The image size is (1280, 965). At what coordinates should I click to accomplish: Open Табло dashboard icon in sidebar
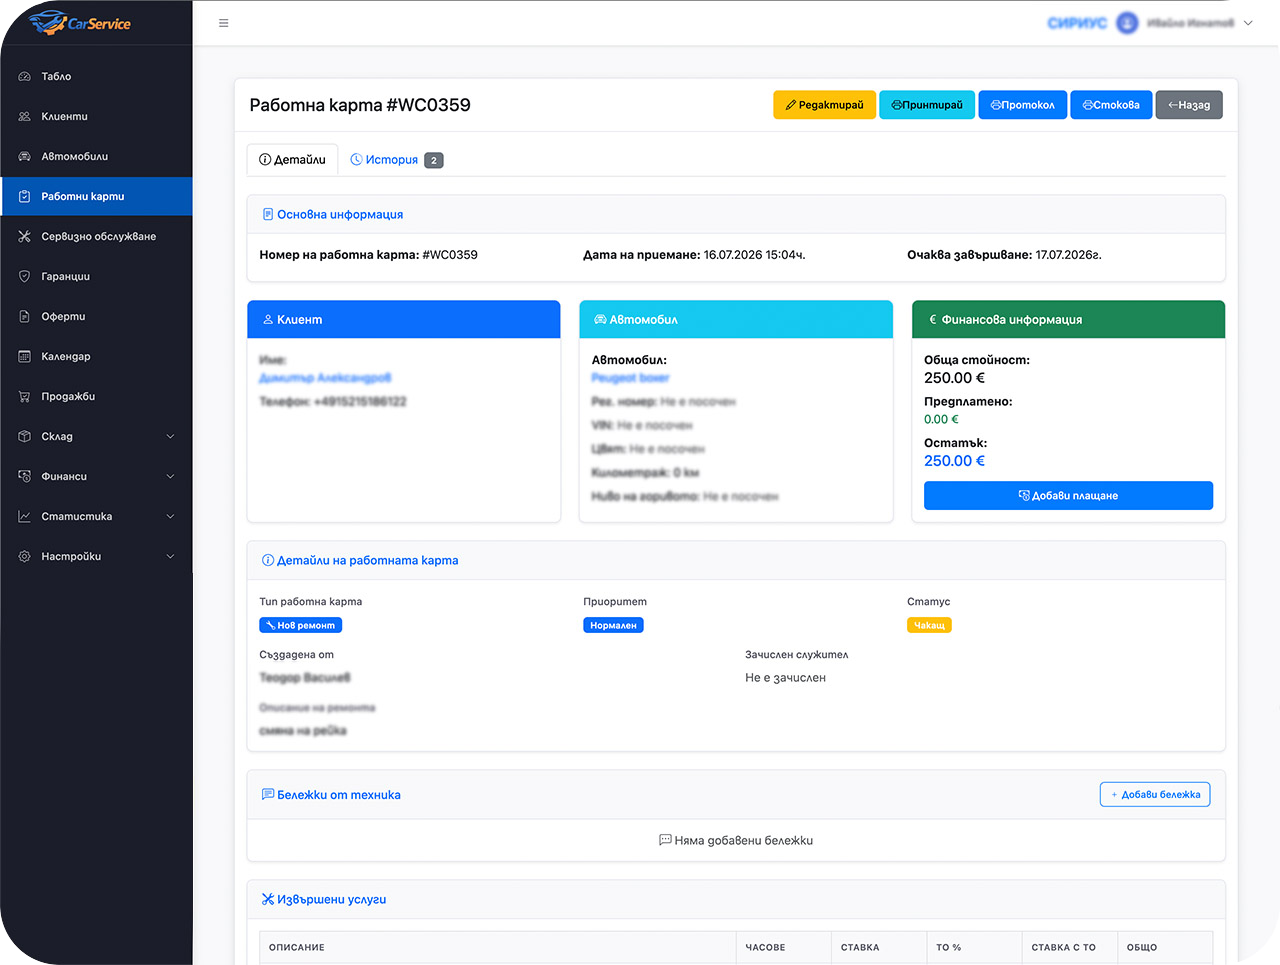(x=25, y=76)
